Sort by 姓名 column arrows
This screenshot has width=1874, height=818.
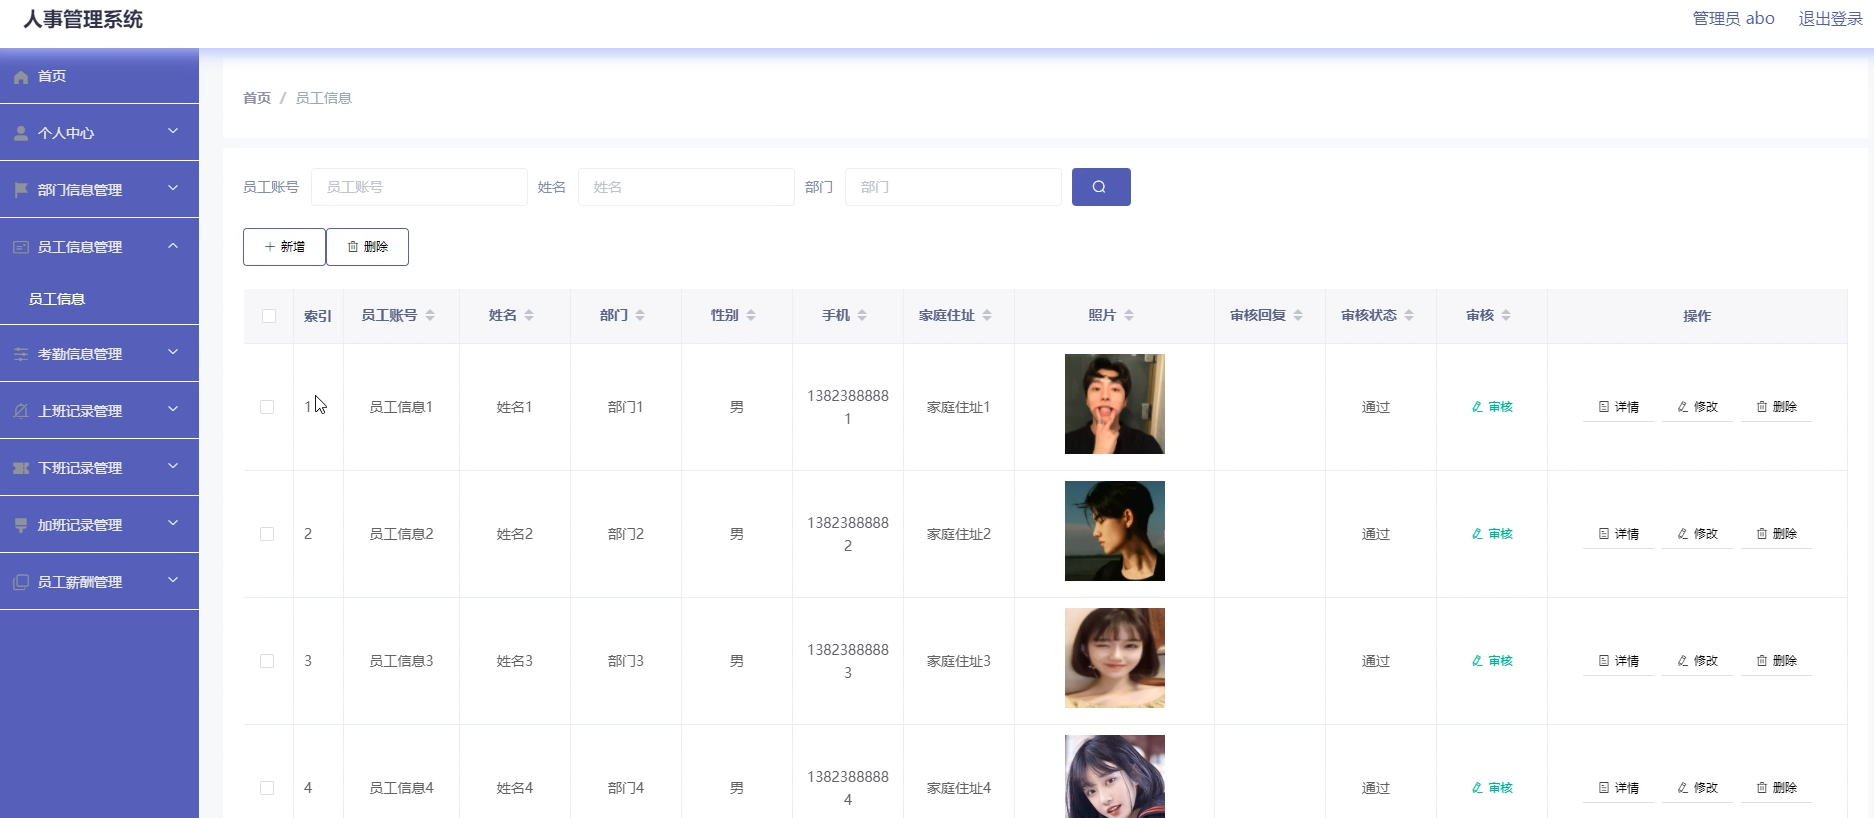tap(529, 315)
